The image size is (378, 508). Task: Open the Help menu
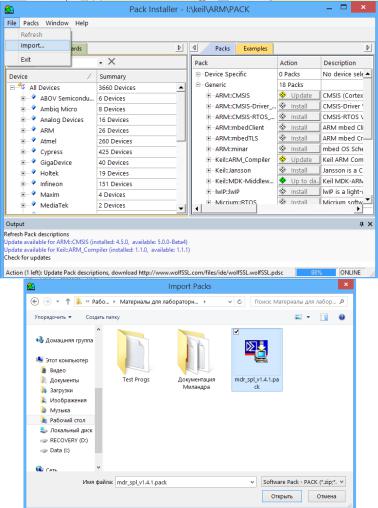click(x=82, y=23)
